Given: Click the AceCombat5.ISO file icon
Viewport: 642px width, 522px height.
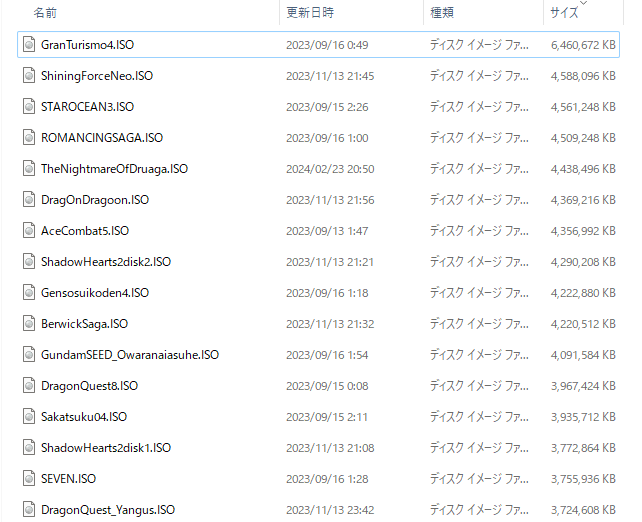Looking at the screenshot, I should coord(31,231).
